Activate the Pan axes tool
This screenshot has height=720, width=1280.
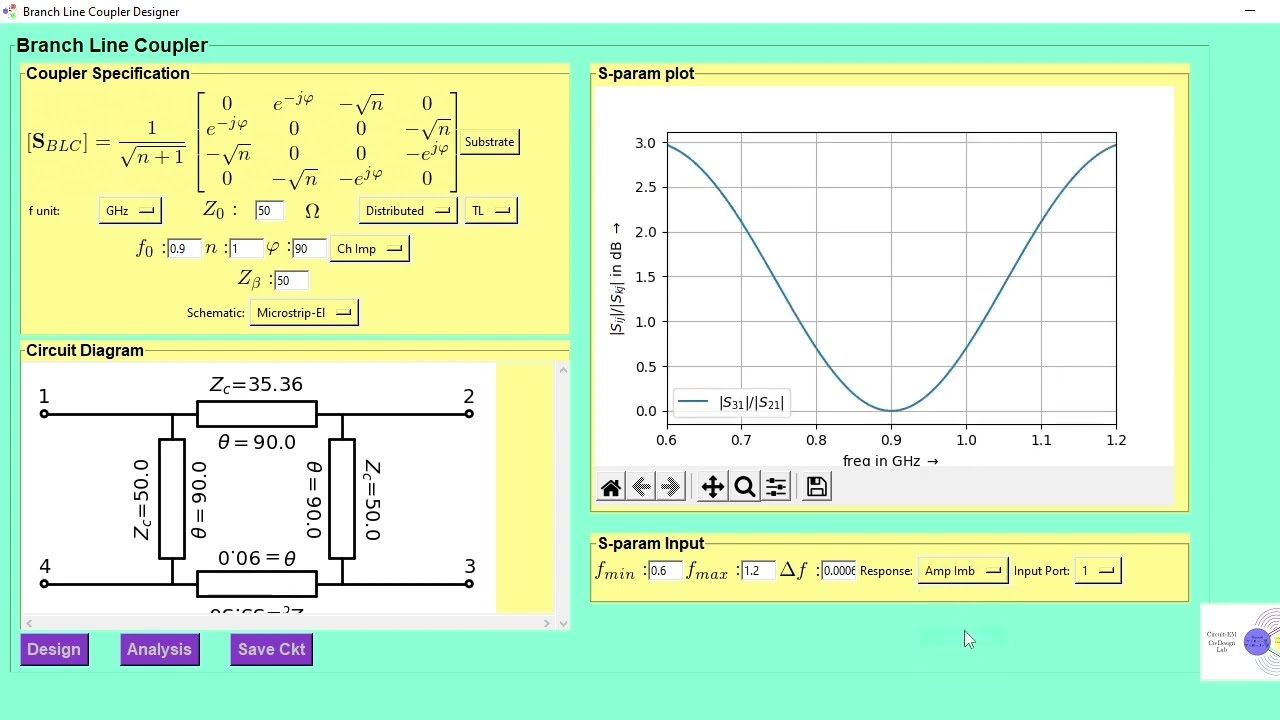coord(713,487)
